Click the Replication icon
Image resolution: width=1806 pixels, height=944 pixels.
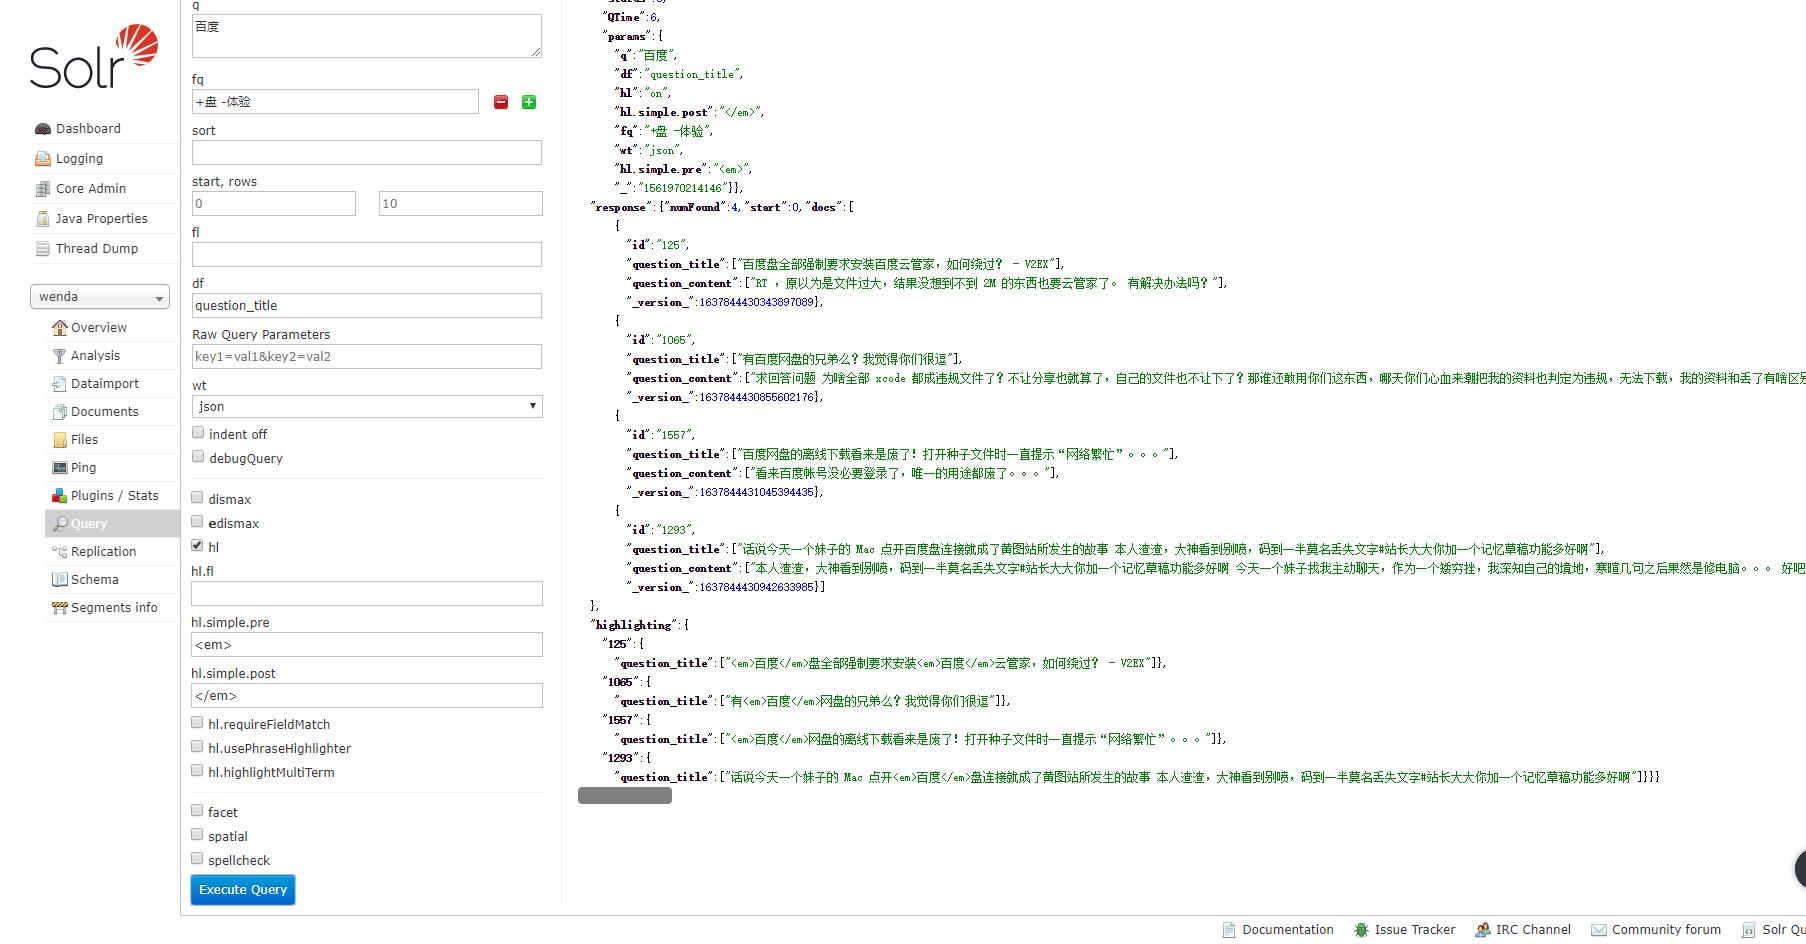click(60, 552)
